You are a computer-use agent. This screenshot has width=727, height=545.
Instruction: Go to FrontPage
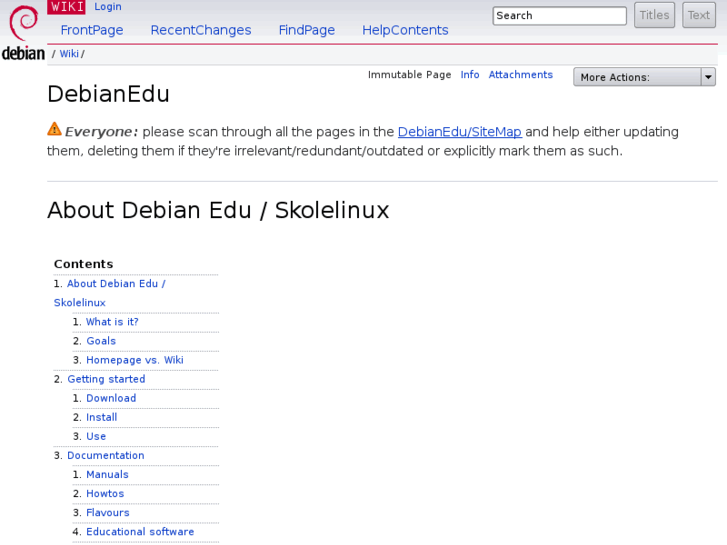(x=92, y=30)
